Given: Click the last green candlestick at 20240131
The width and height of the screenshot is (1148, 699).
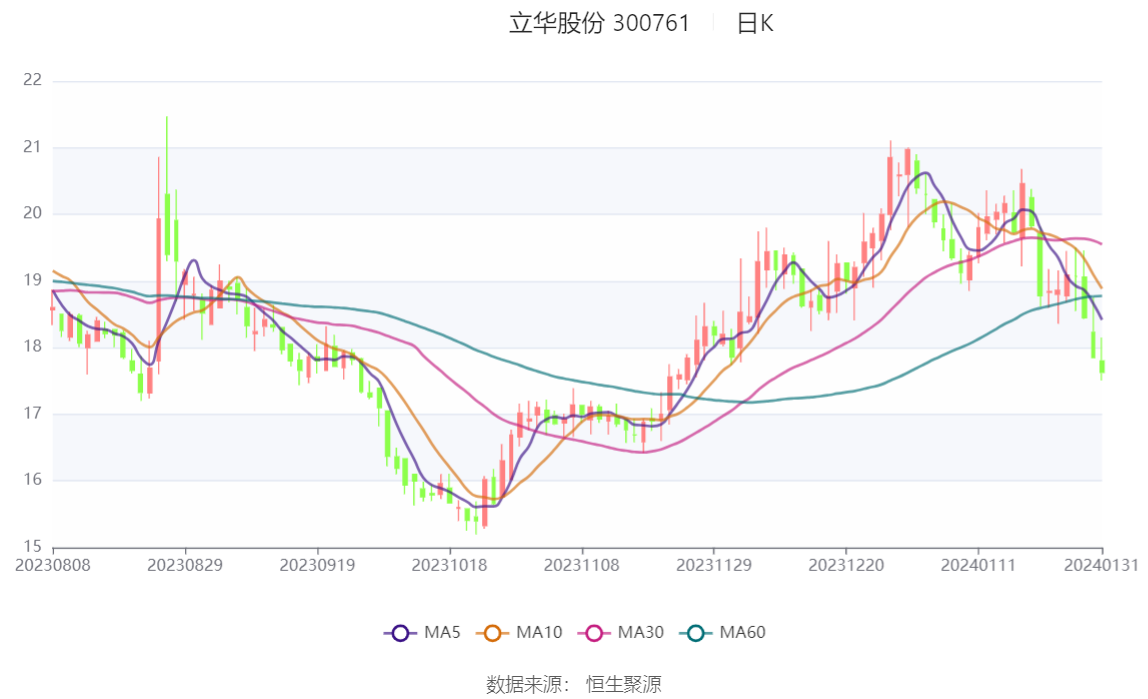Looking at the screenshot, I should pyautogui.click(x=1102, y=365).
